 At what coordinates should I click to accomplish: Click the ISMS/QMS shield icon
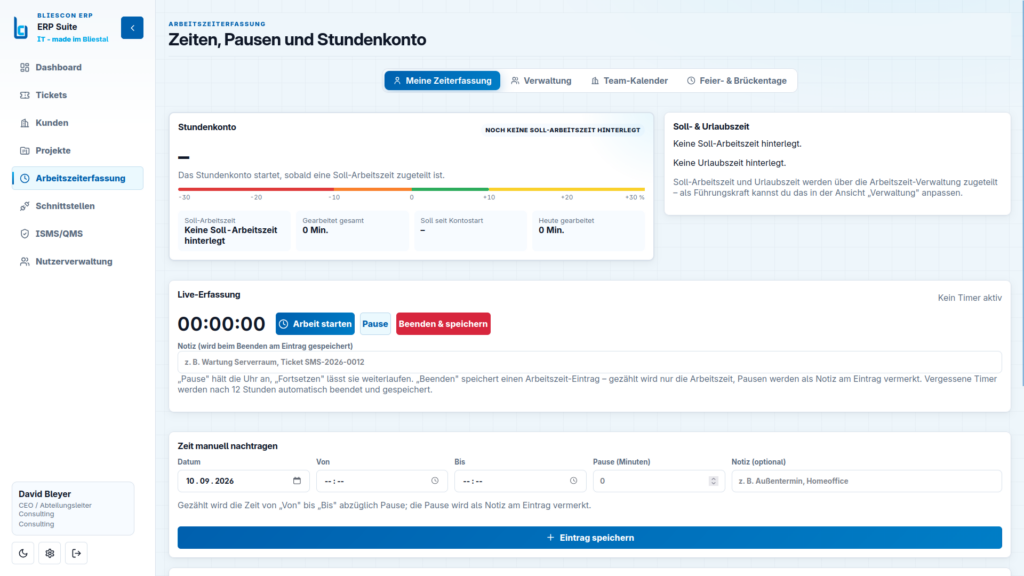click(x=25, y=234)
